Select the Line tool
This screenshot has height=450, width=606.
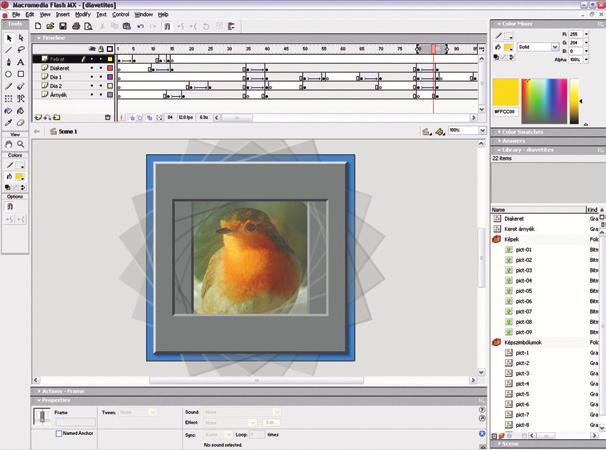point(9,50)
